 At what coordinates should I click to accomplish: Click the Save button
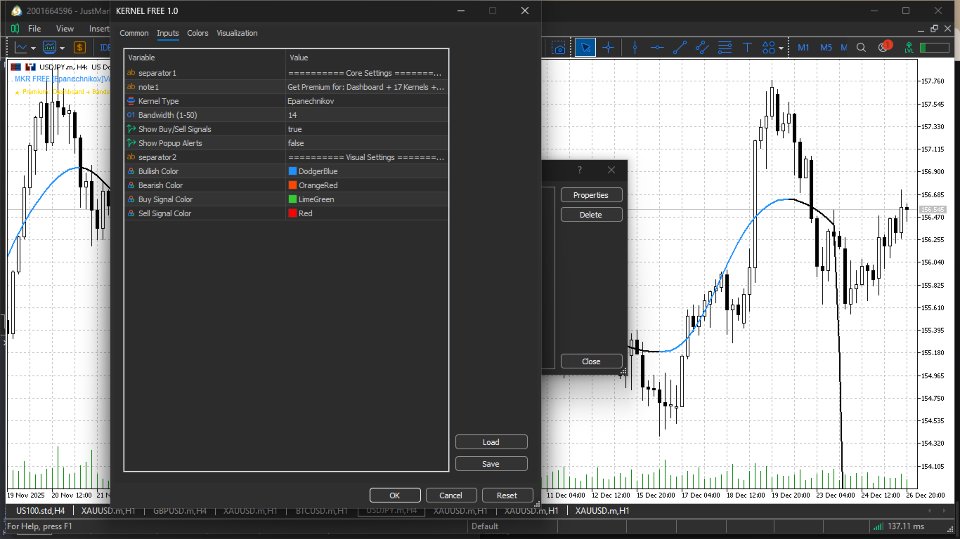[491, 464]
